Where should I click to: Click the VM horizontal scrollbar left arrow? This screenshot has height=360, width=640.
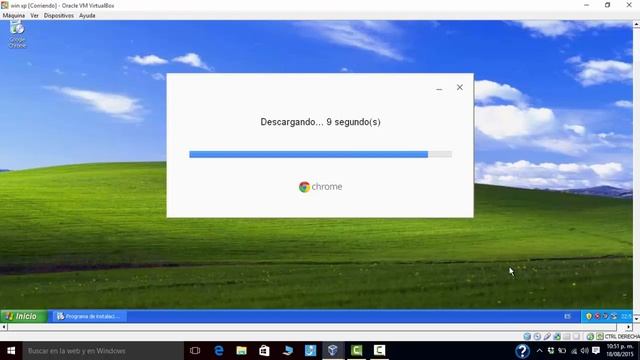coord(4,327)
